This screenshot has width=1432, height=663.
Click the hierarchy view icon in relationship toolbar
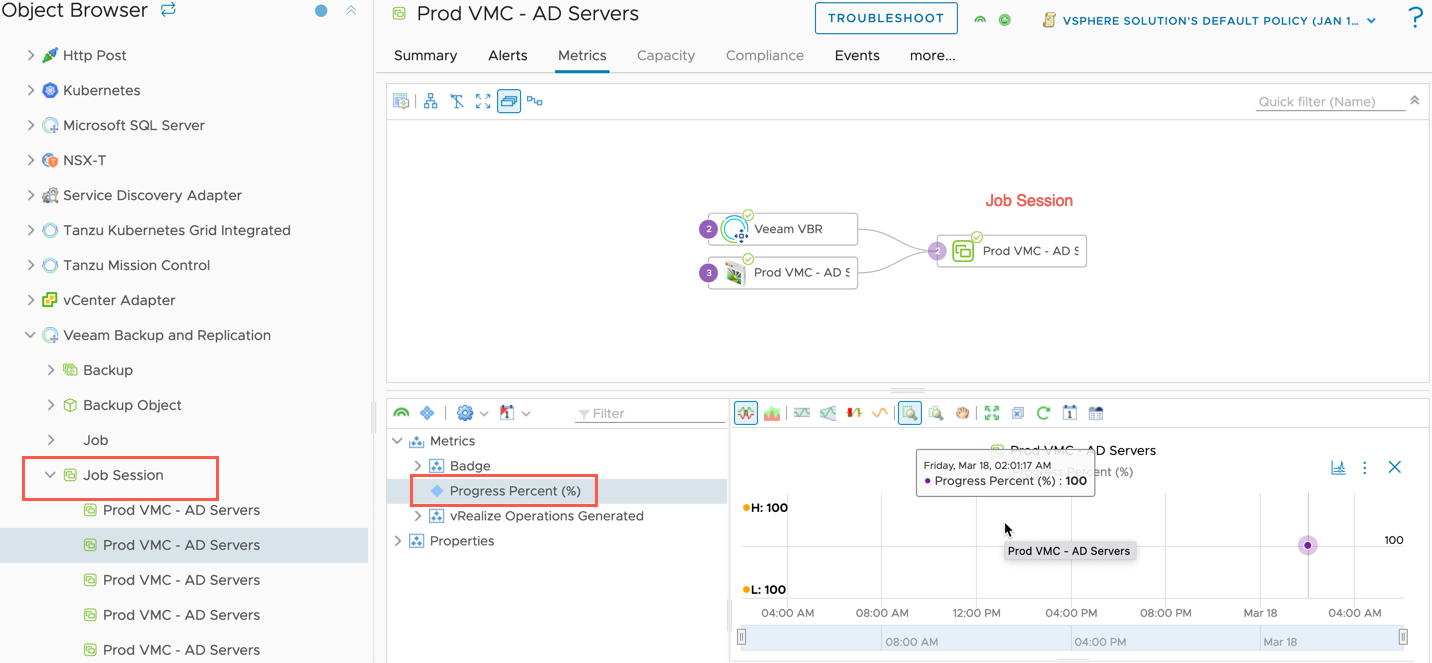point(430,101)
